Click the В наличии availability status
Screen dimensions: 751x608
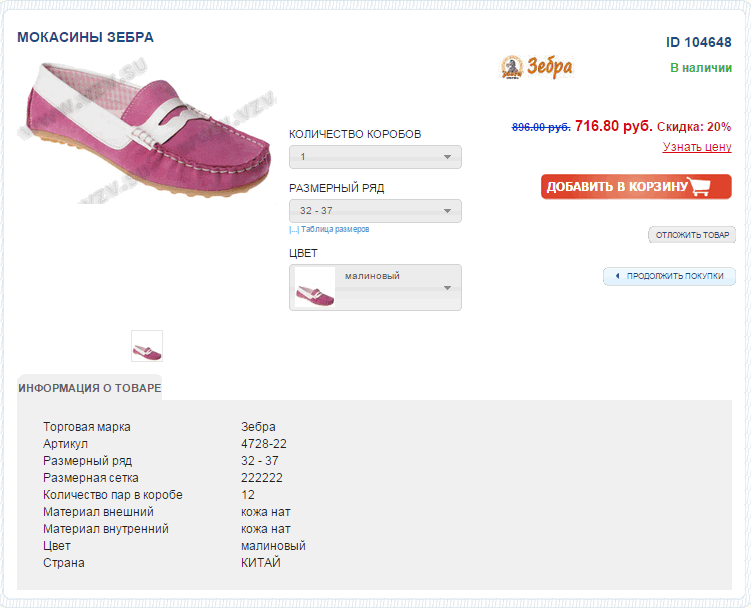[700, 67]
